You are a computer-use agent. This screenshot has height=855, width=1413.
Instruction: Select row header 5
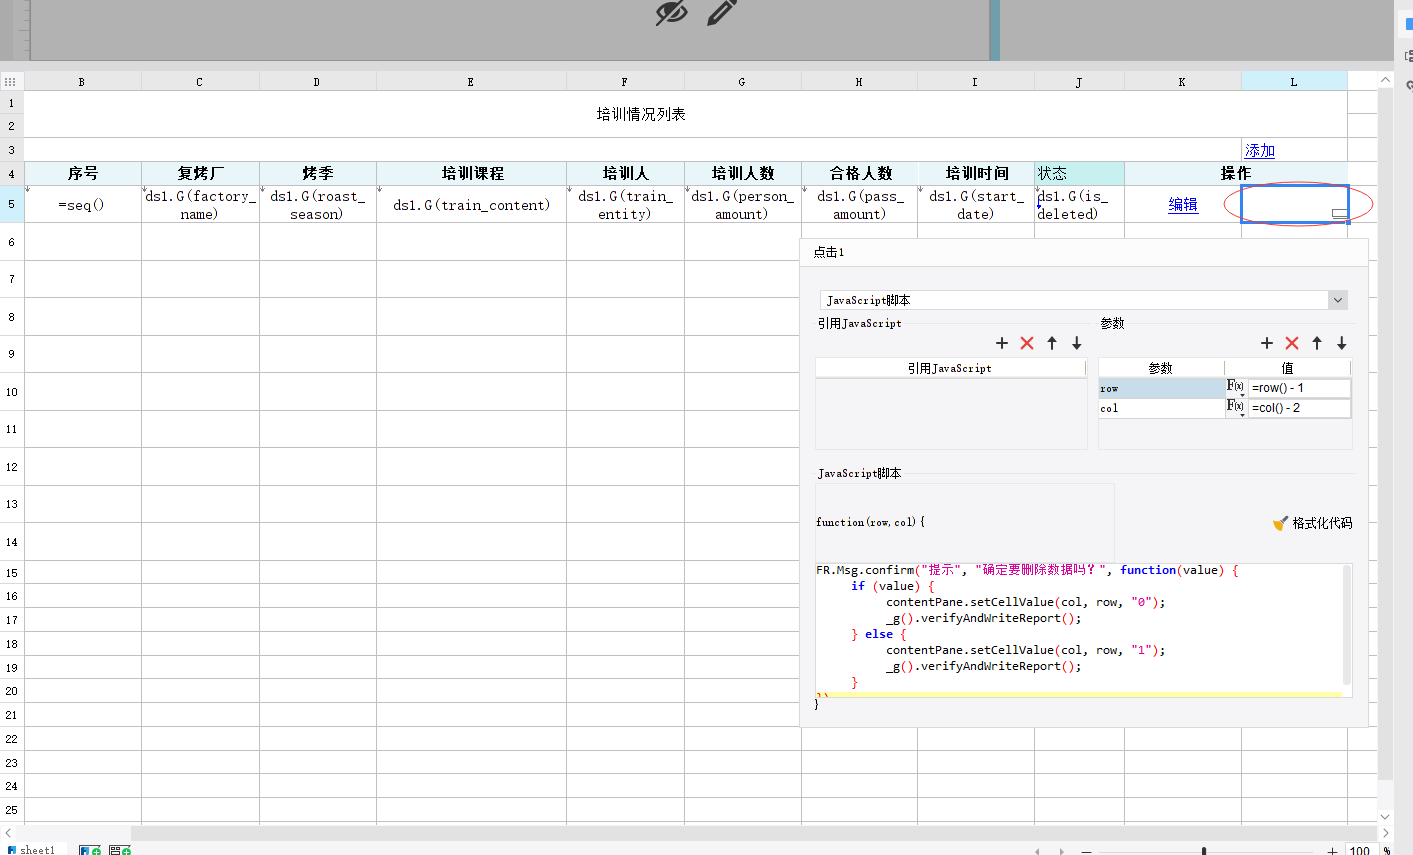click(x=12, y=204)
